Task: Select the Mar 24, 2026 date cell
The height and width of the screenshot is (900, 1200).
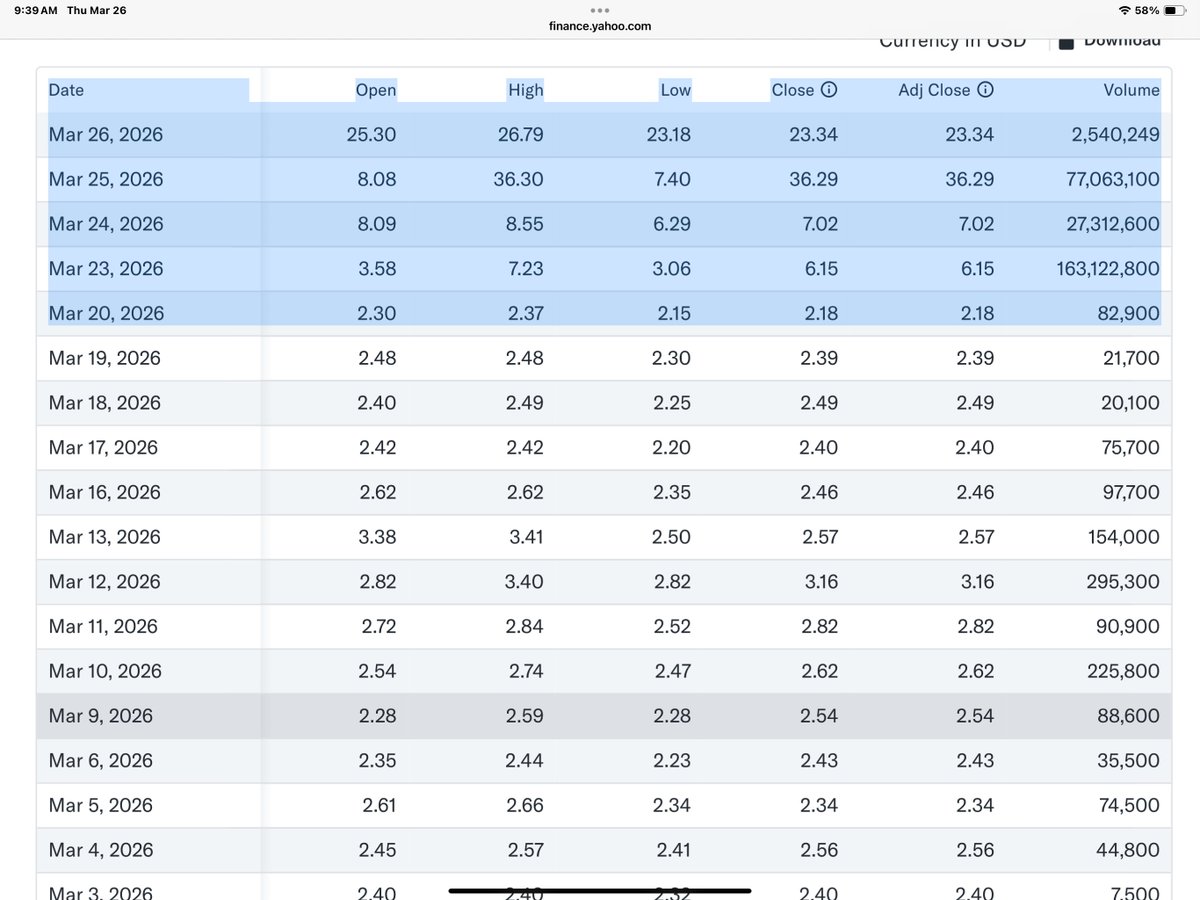Action: pyautogui.click(x=106, y=224)
